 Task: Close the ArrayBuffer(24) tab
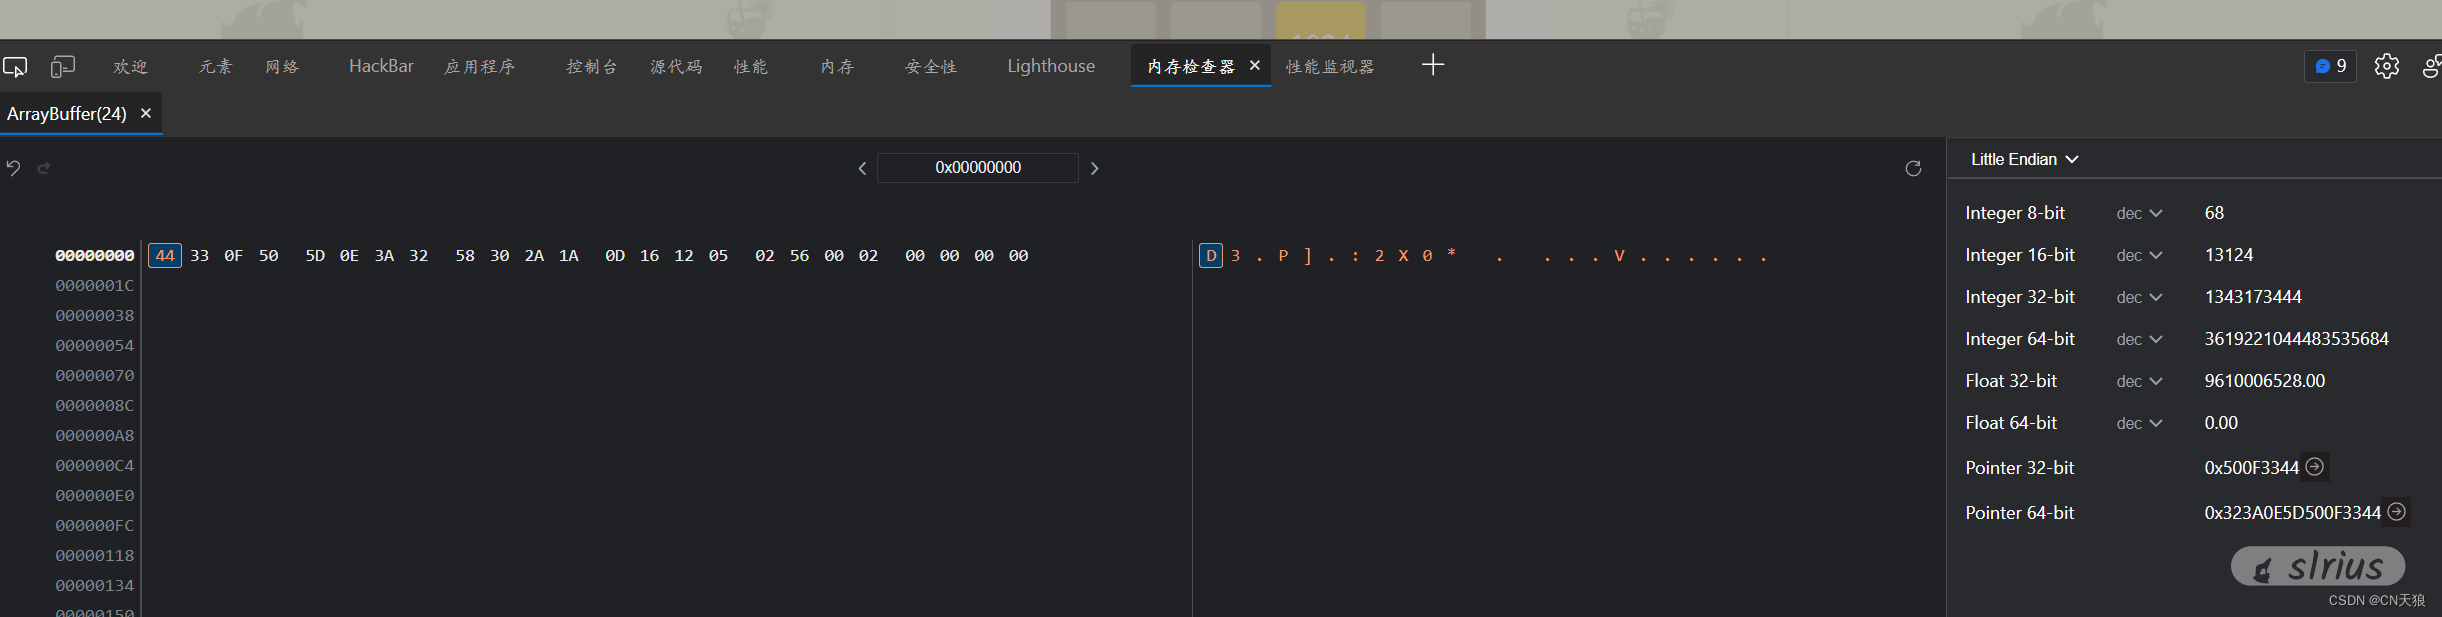(146, 114)
